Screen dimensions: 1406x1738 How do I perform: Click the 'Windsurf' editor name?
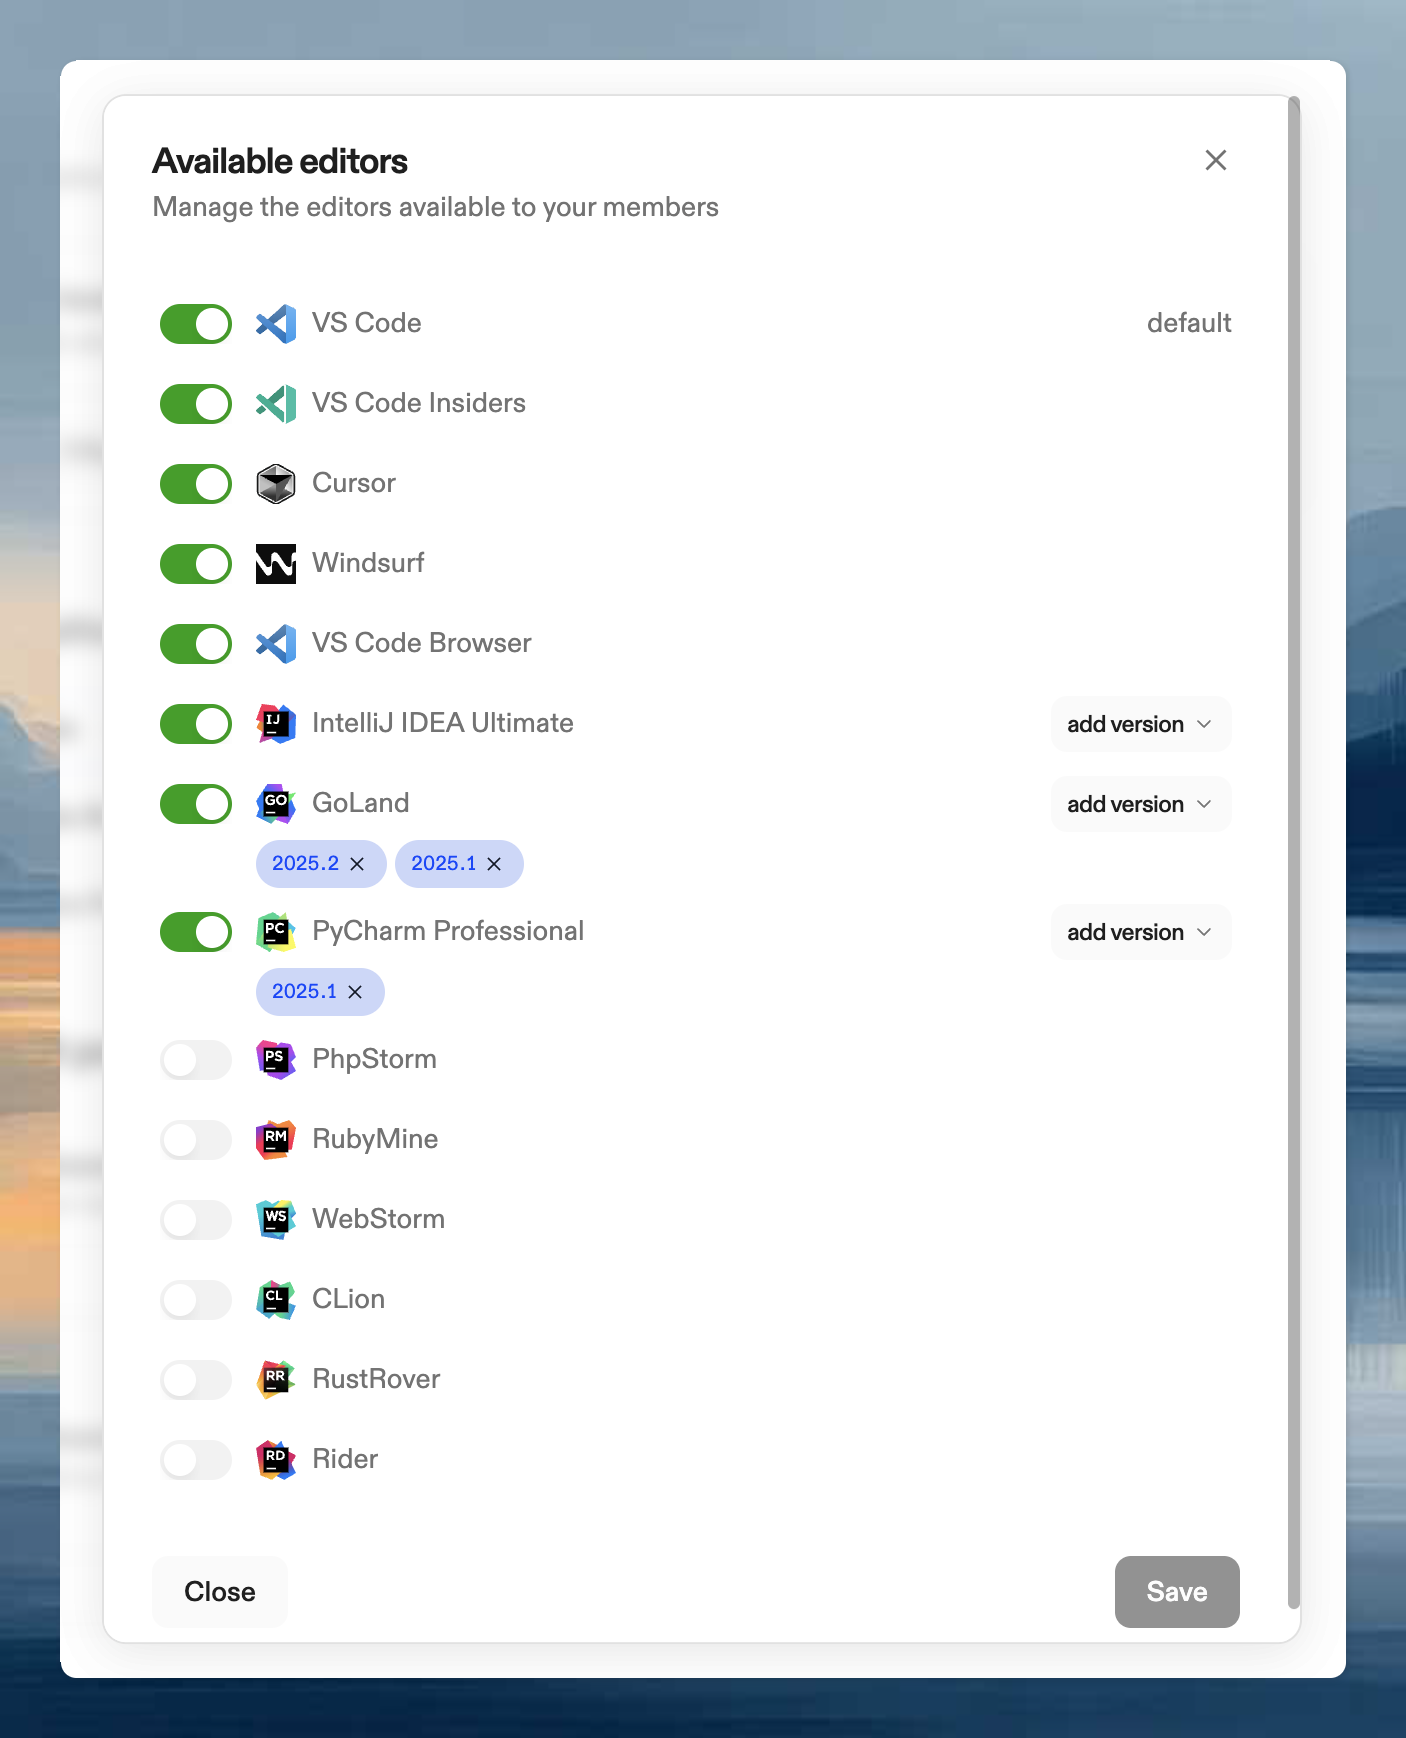tap(368, 563)
